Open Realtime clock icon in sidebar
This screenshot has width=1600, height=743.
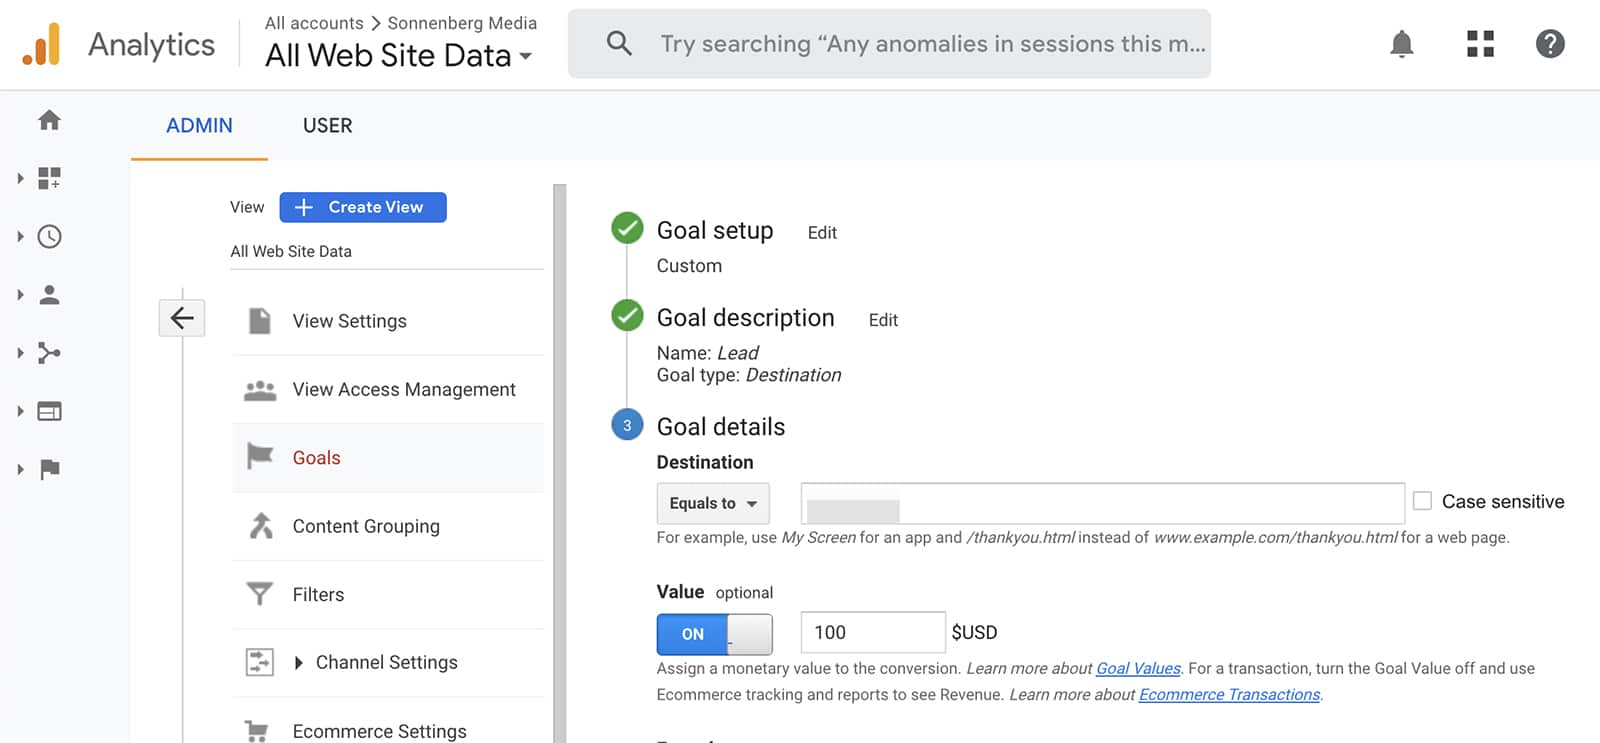(x=49, y=237)
